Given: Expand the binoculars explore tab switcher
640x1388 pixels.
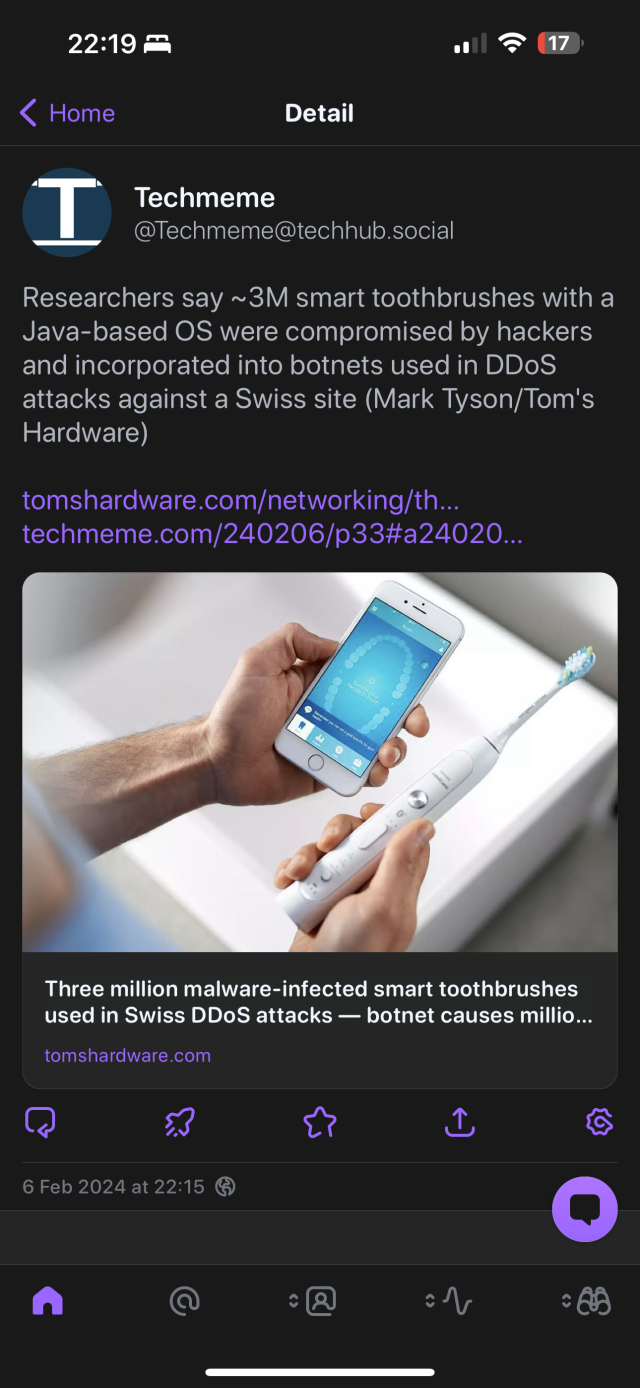Looking at the screenshot, I should (x=587, y=1301).
